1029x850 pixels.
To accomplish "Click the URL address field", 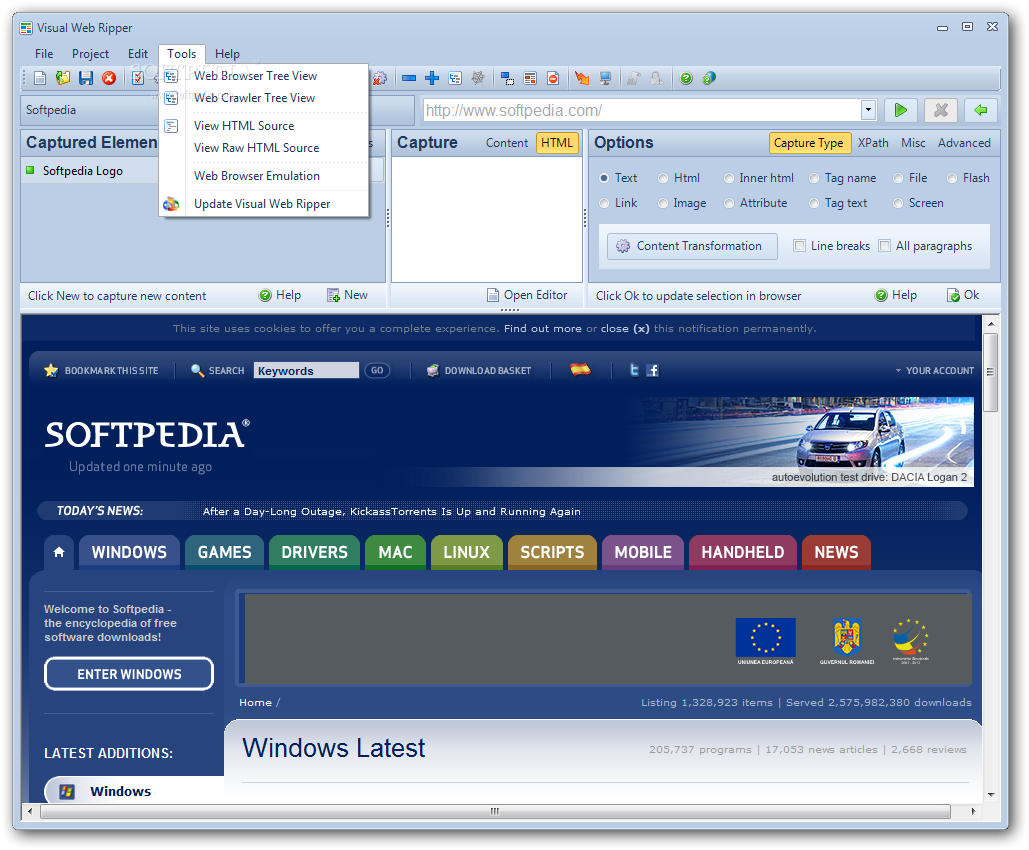I will pos(642,110).
